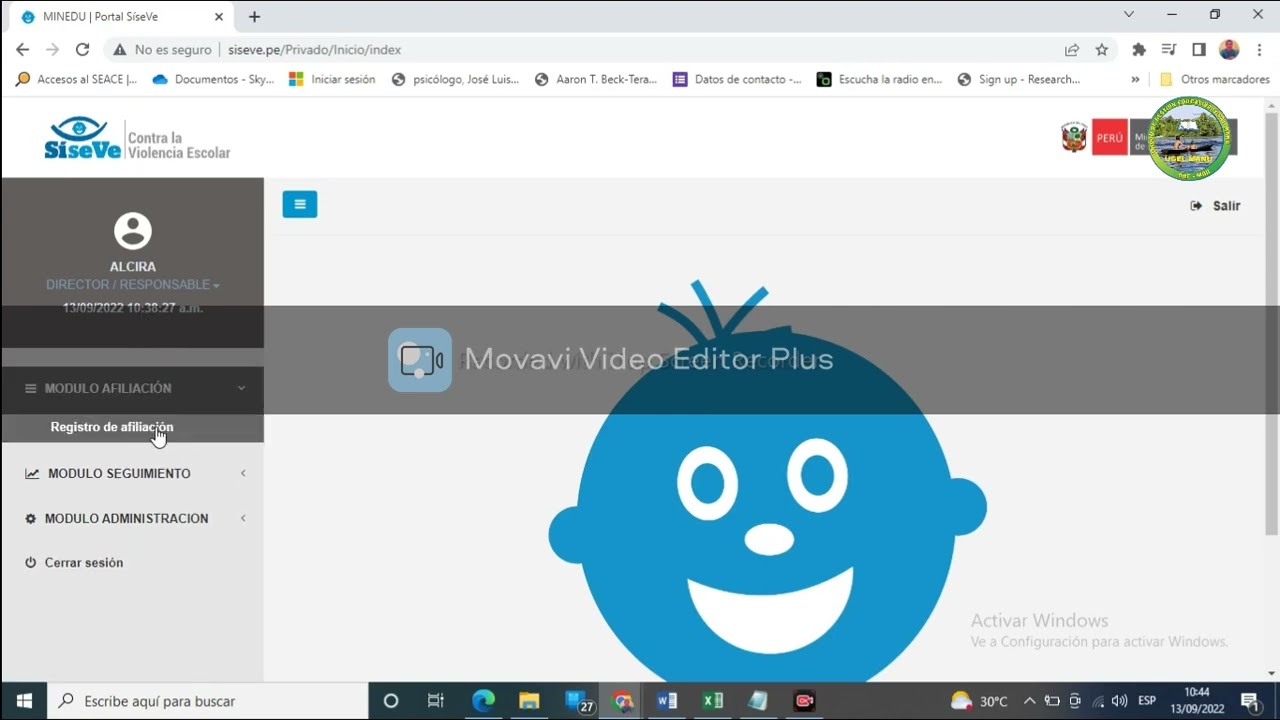Open Otros marcadores folder
1280x720 pixels.
1214,79
